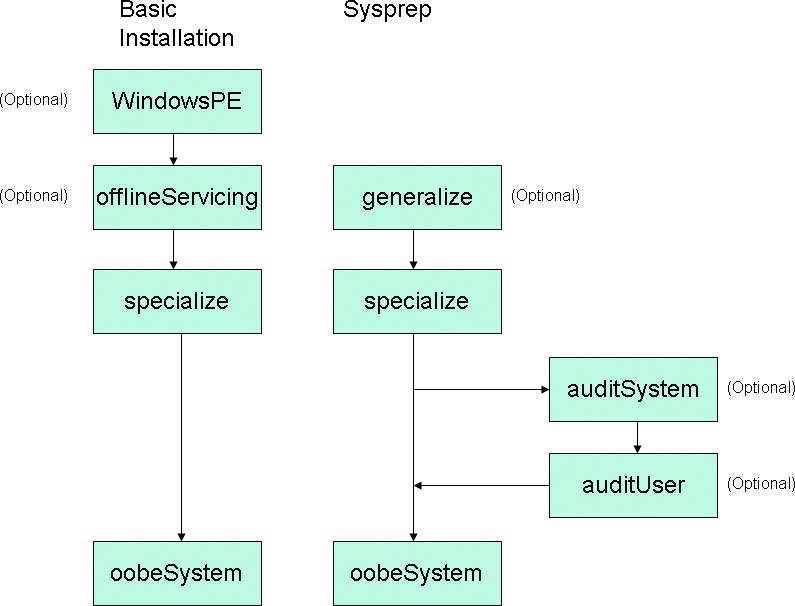Click '(Optional)' label beside auditUser
The width and height of the screenshot is (795, 606).
(x=761, y=484)
